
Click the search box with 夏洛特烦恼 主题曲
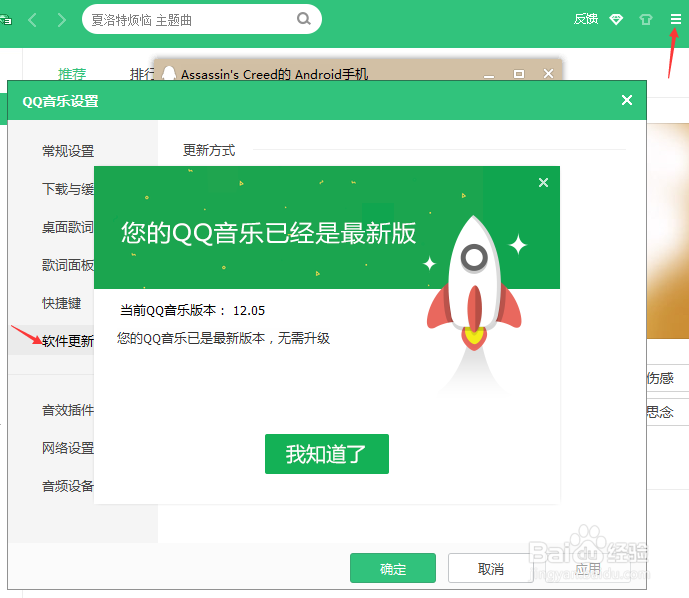202,19
